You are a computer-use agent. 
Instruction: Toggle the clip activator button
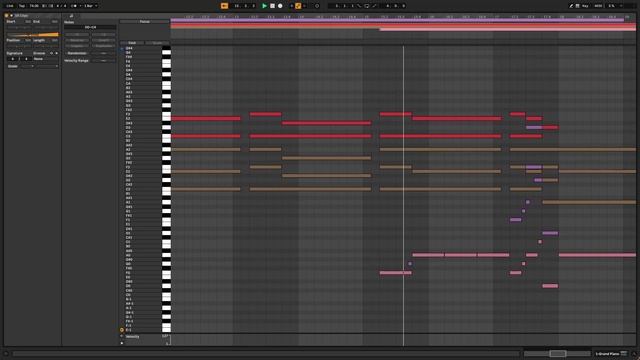pos(6,16)
